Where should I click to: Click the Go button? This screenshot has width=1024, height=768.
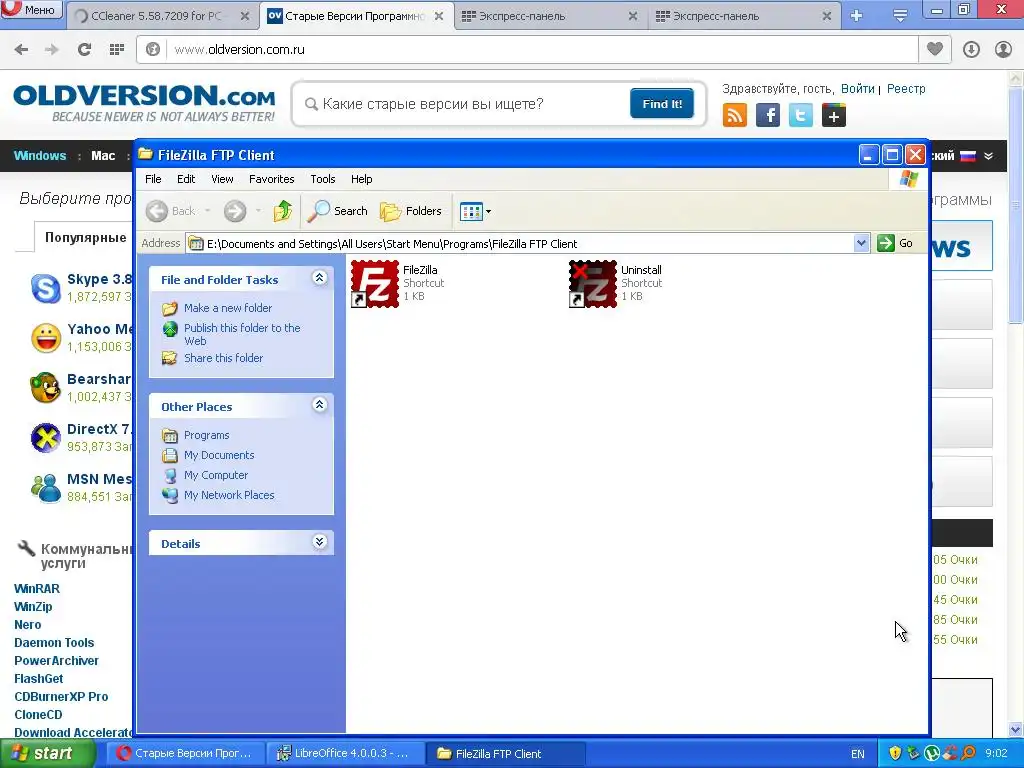pyautogui.click(x=895, y=243)
